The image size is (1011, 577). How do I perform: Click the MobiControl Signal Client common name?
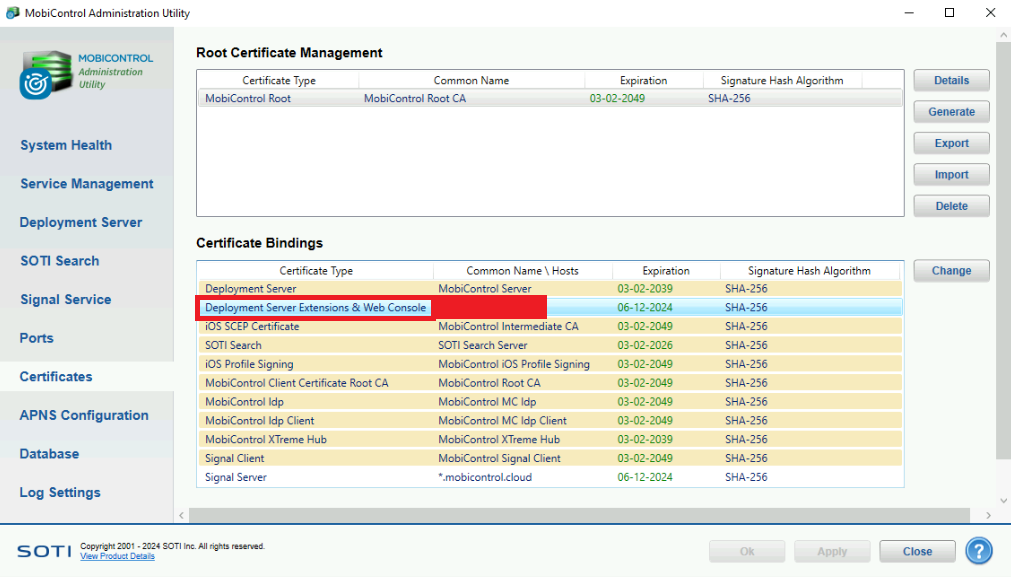click(499, 459)
